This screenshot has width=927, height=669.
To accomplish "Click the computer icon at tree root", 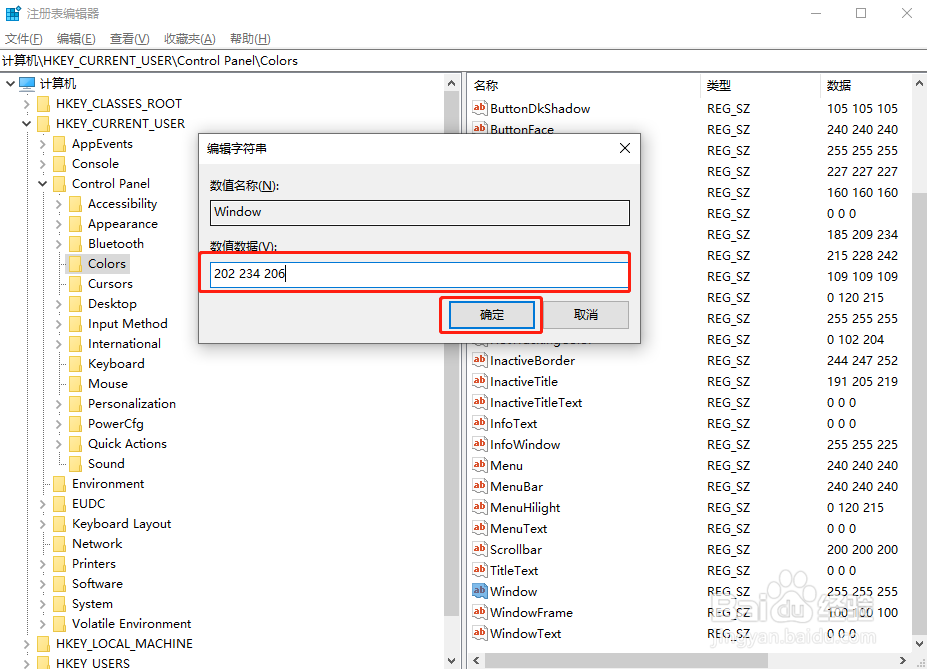I will click(27, 83).
